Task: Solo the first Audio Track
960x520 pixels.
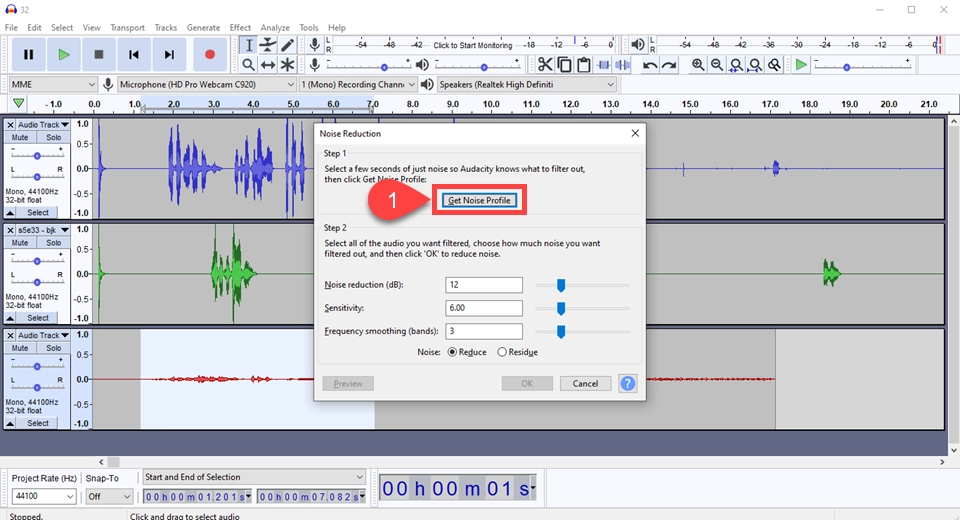Action: pyautogui.click(x=53, y=137)
